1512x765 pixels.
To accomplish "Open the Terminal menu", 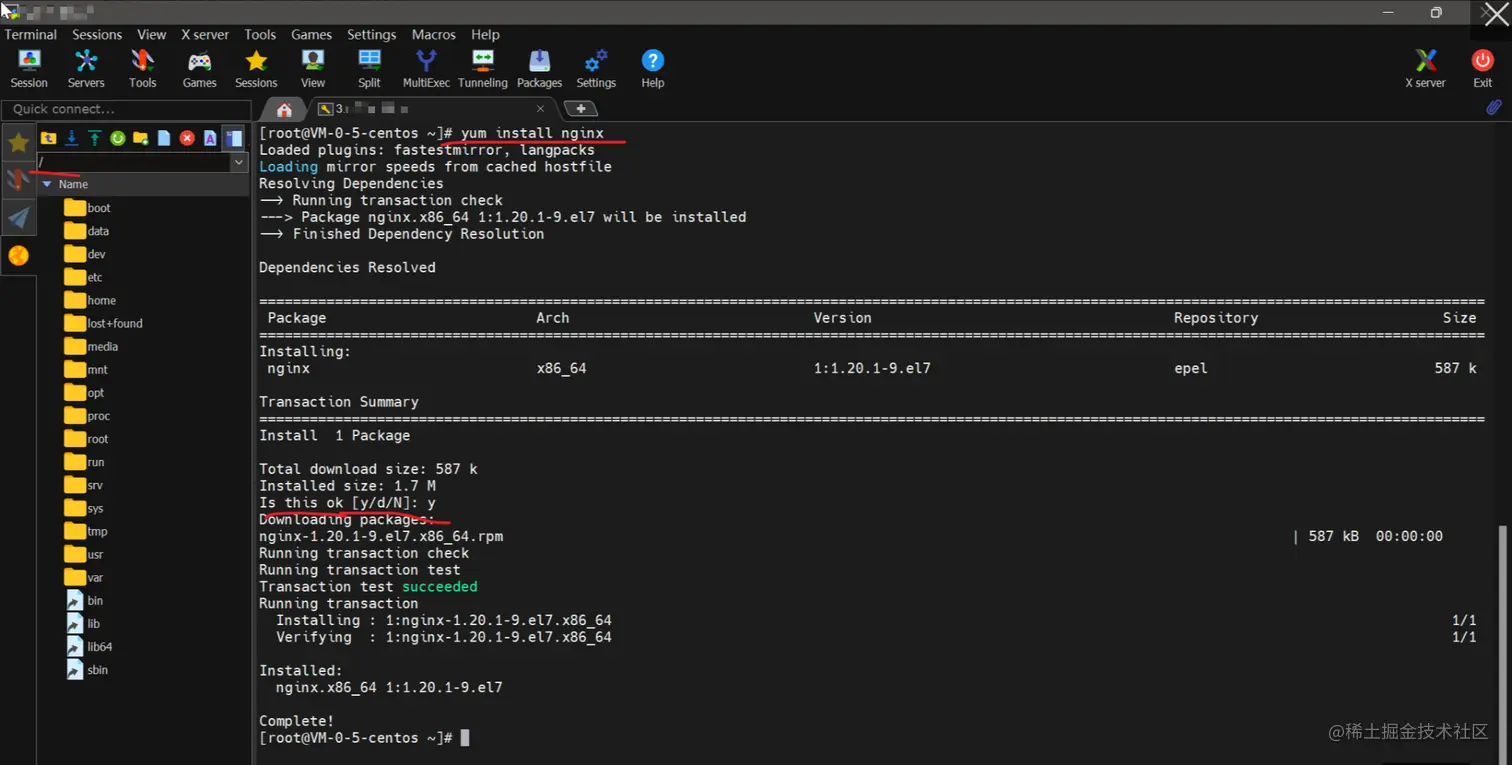I will pos(30,34).
